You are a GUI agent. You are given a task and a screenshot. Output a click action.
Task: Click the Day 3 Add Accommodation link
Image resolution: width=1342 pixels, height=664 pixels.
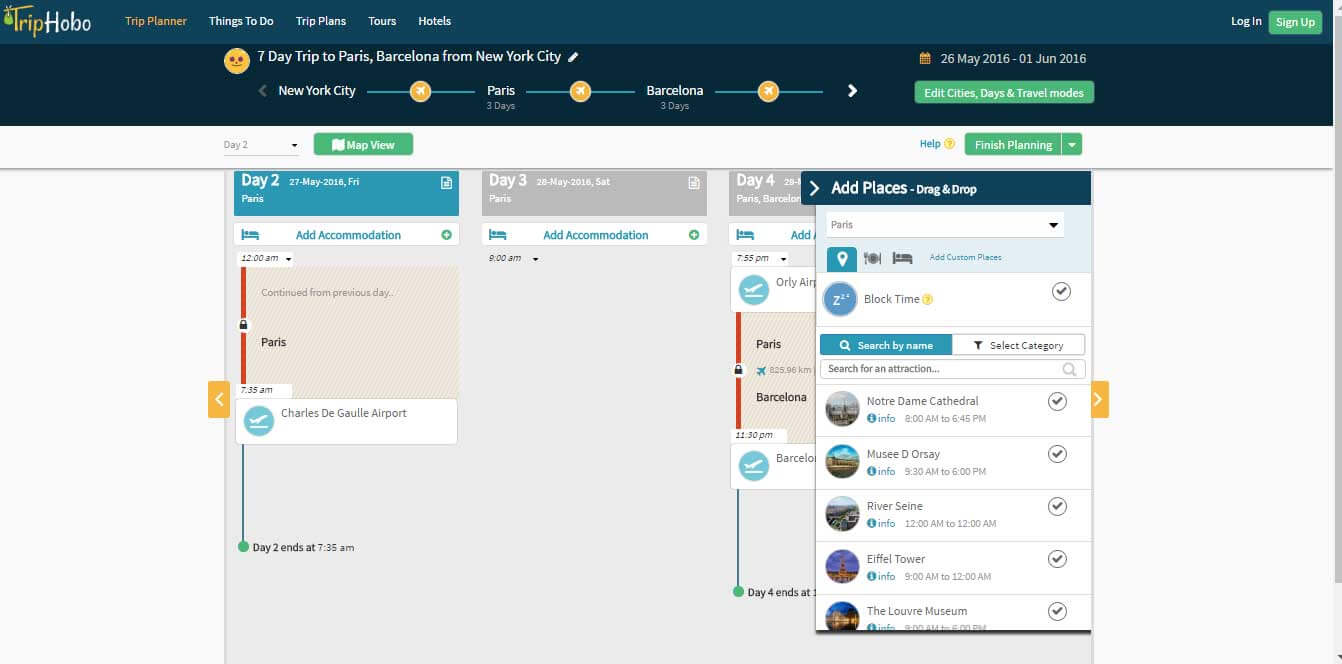click(x=595, y=235)
